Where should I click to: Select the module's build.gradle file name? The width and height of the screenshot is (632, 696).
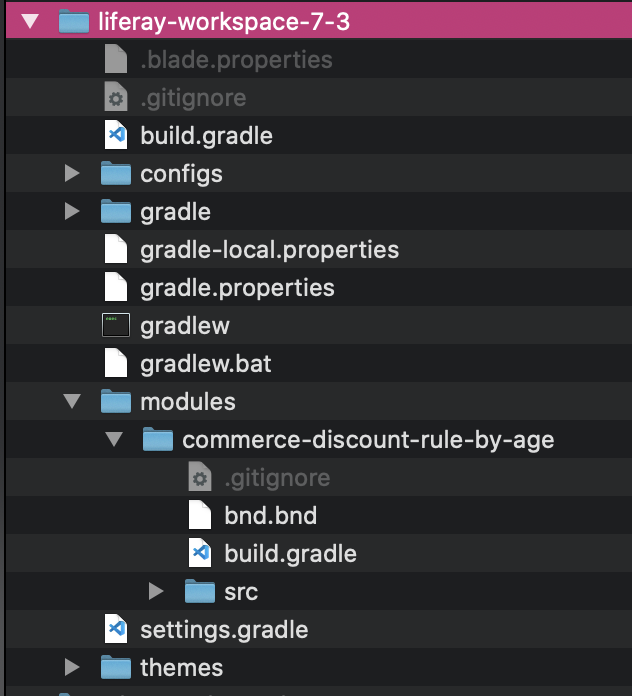tap(290, 554)
